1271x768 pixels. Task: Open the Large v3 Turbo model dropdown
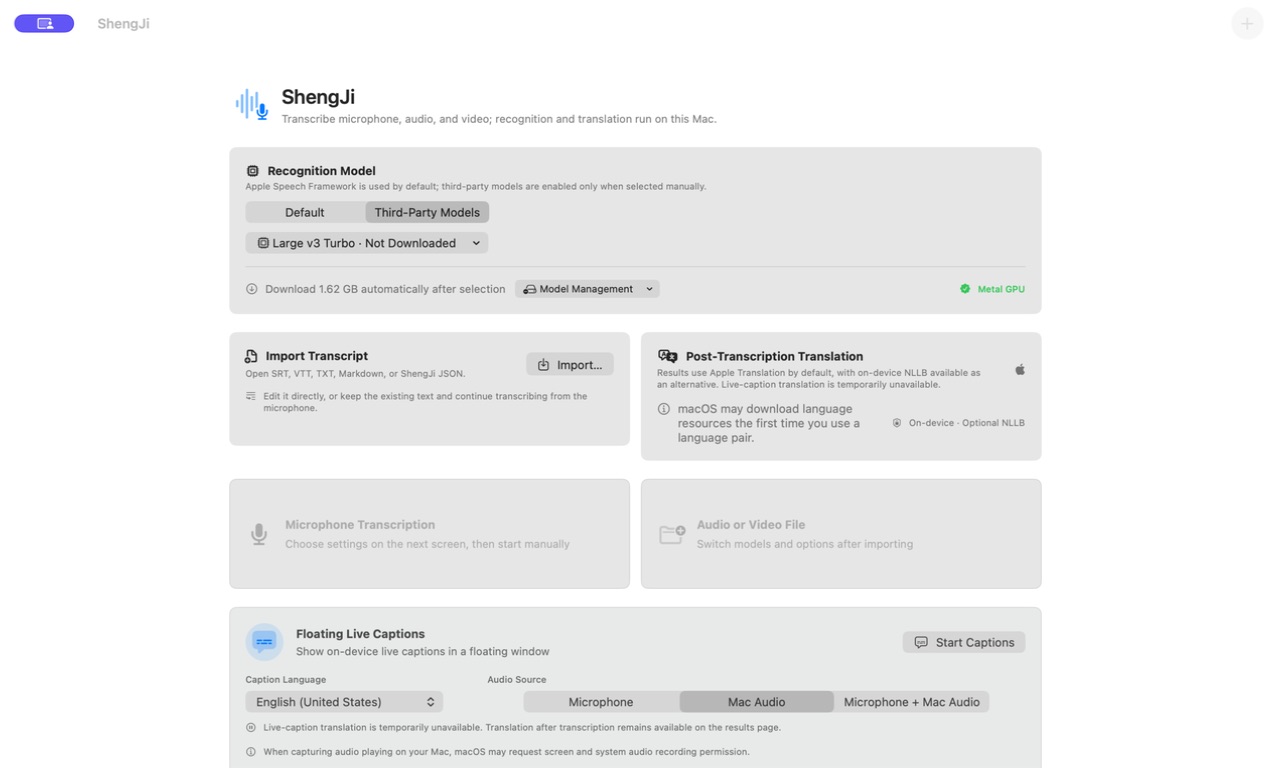[x=367, y=243]
